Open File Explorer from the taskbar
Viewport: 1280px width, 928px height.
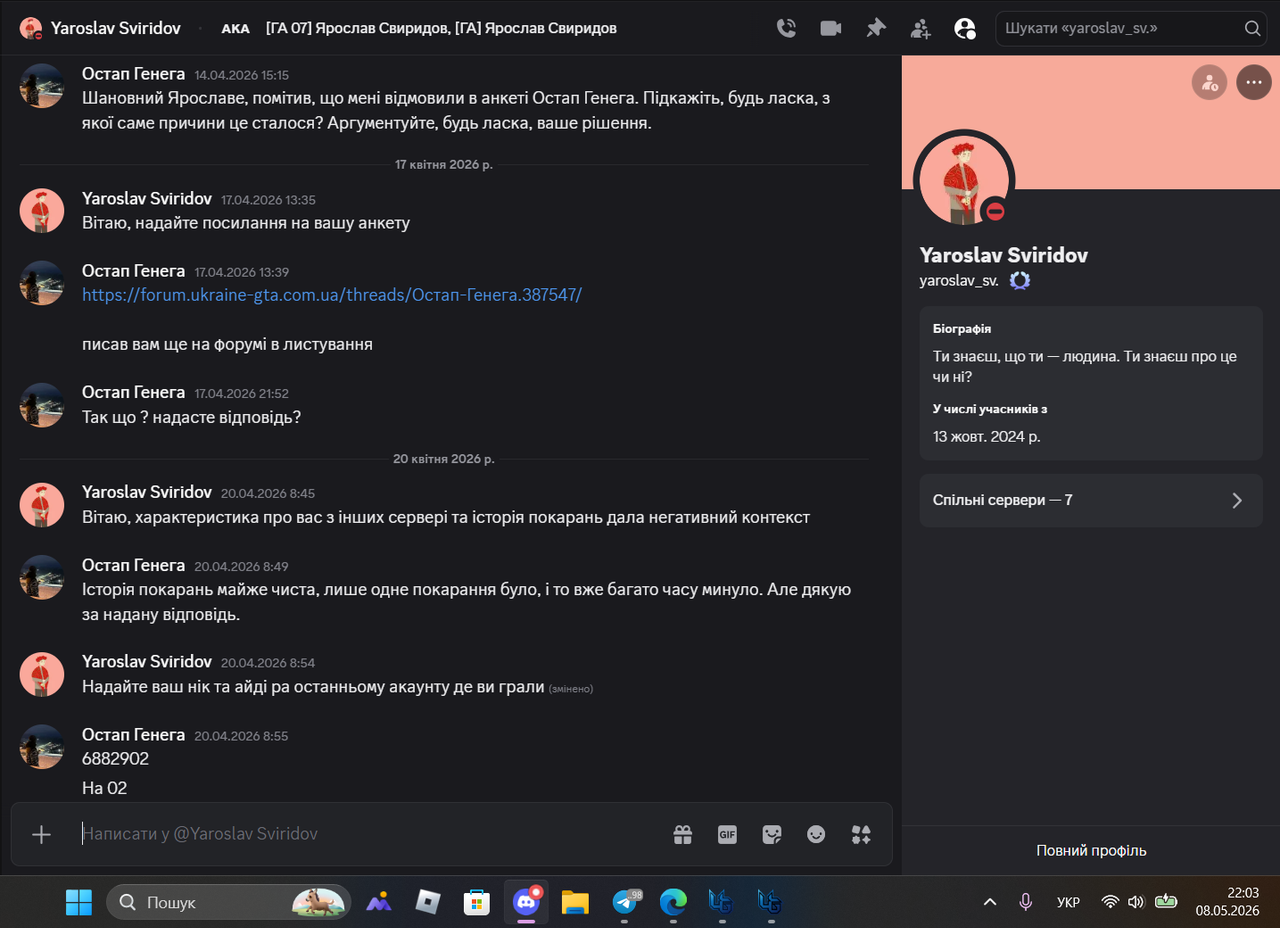tap(575, 902)
